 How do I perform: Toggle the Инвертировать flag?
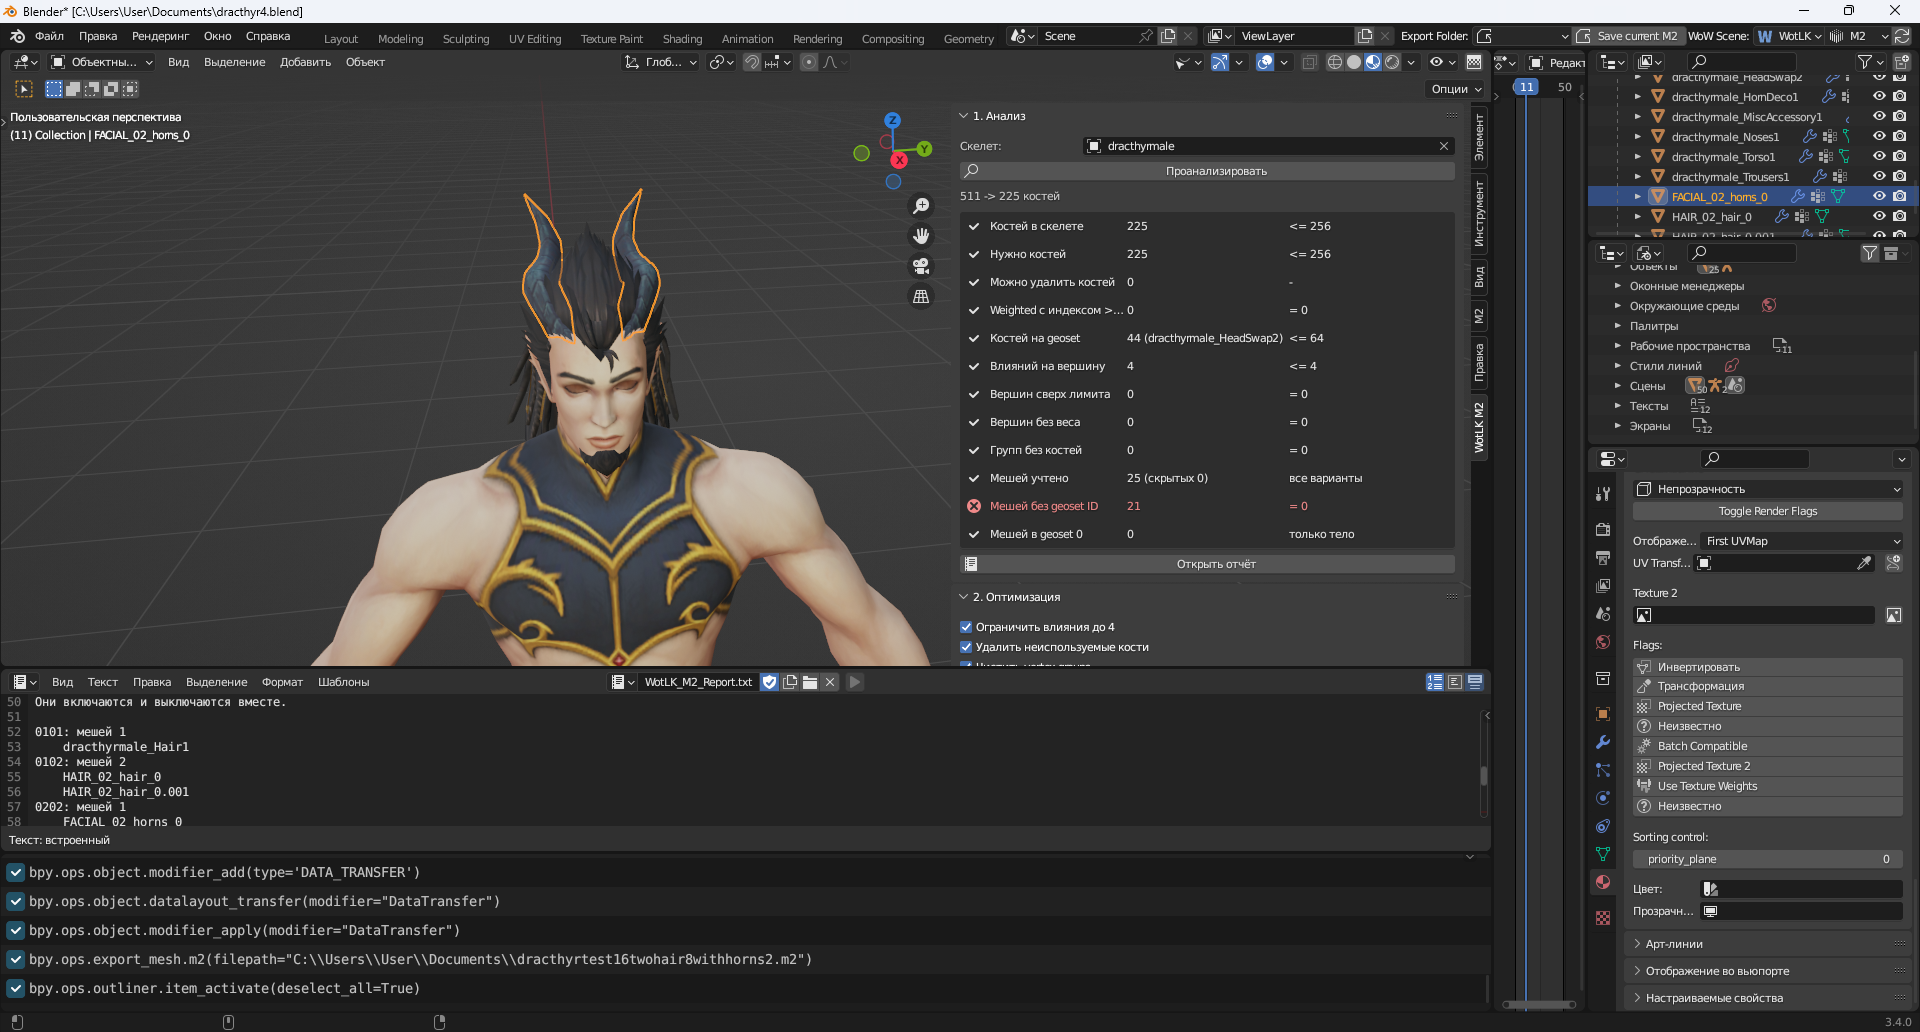coord(1767,667)
